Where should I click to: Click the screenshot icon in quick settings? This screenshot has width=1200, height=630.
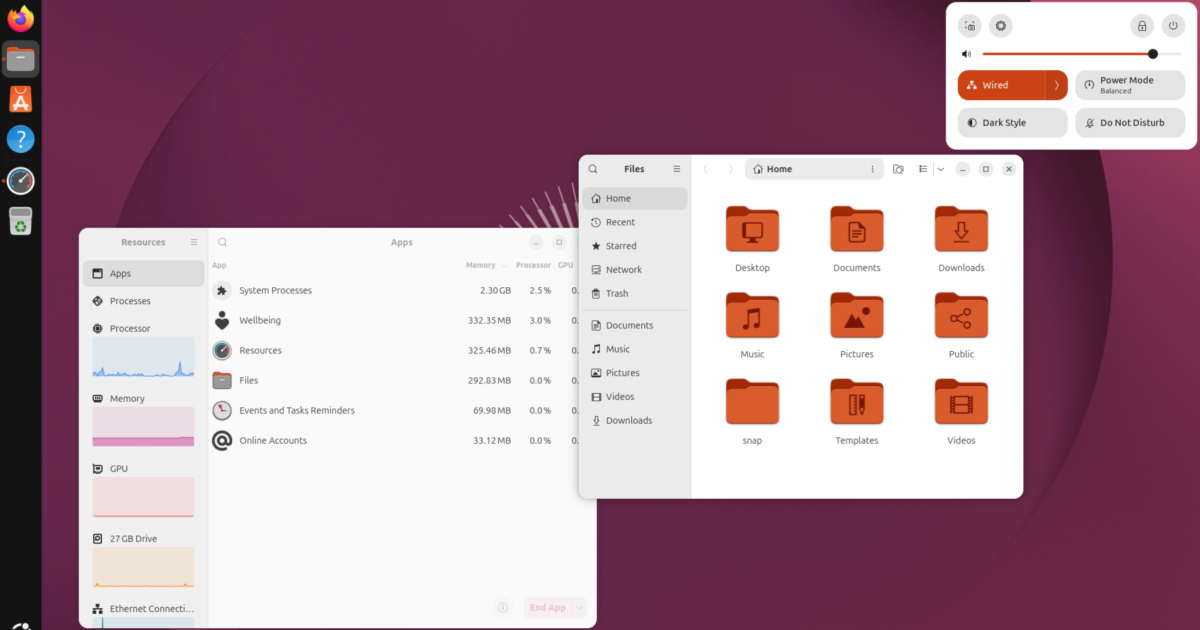point(969,26)
